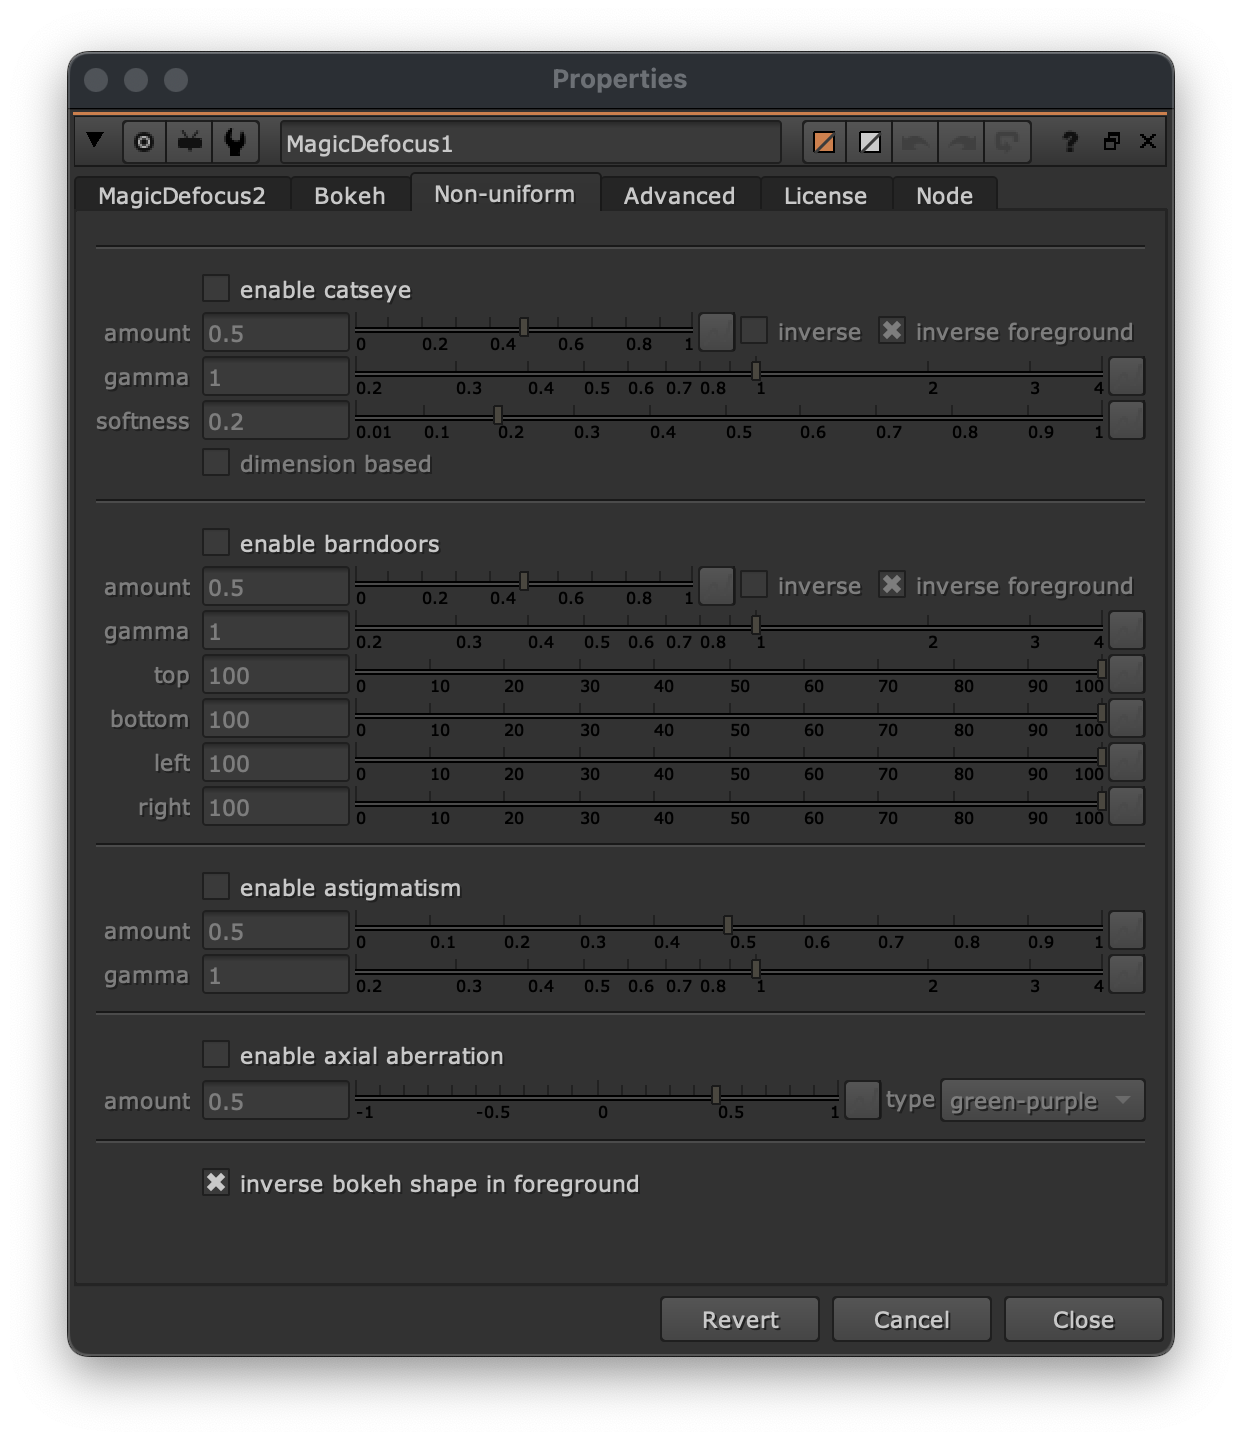The width and height of the screenshot is (1242, 1440).
Task: Click the gray-white tile color icon
Action: click(x=870, y=142)
